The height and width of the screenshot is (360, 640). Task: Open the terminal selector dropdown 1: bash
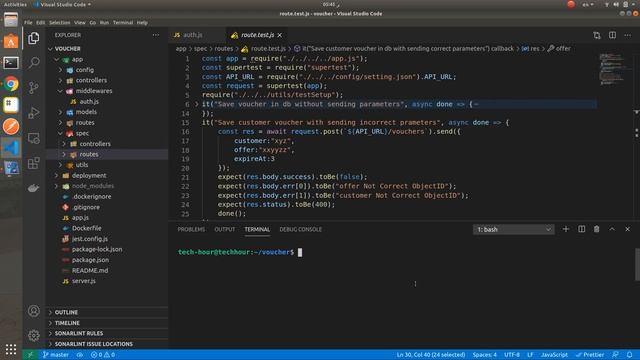pyautogui.click(x=513, y=229)
